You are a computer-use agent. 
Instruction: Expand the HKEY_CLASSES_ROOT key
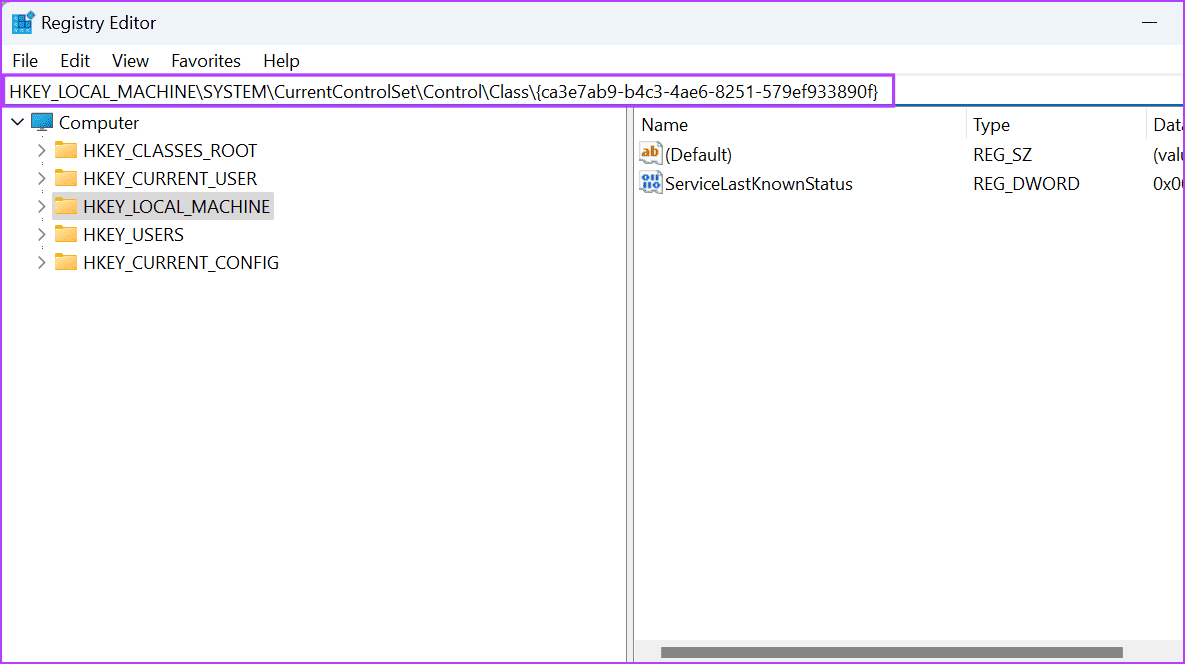click(42, 150)
